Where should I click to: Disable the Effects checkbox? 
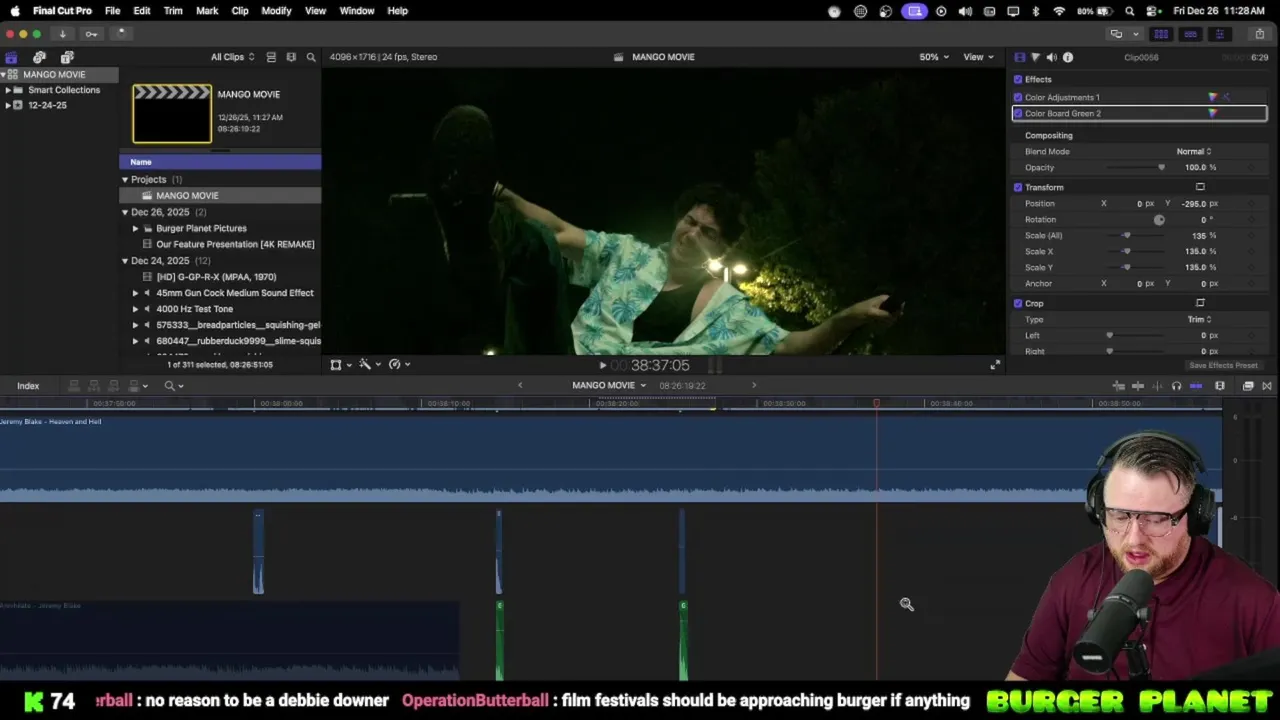point(1018,79)
